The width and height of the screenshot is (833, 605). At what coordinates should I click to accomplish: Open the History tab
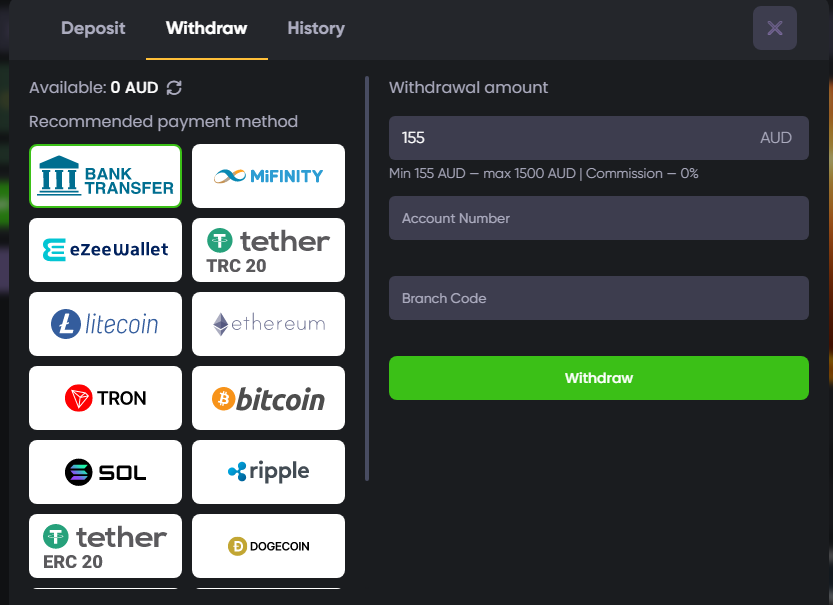click(316, 28)
